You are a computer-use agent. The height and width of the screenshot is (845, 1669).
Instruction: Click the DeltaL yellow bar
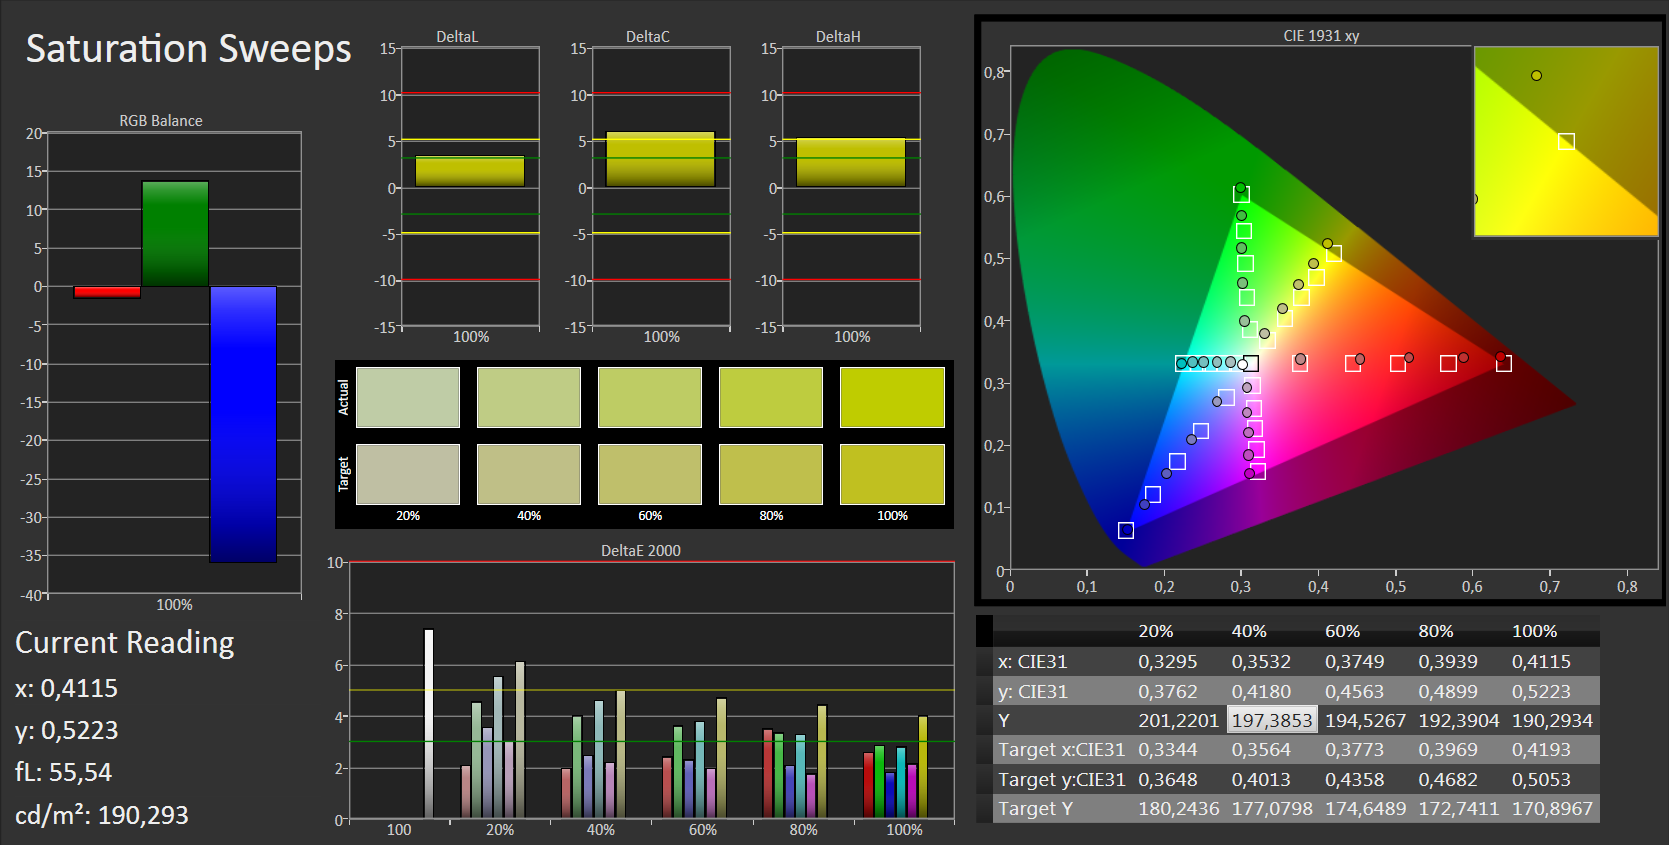click(x=470, y=171)
